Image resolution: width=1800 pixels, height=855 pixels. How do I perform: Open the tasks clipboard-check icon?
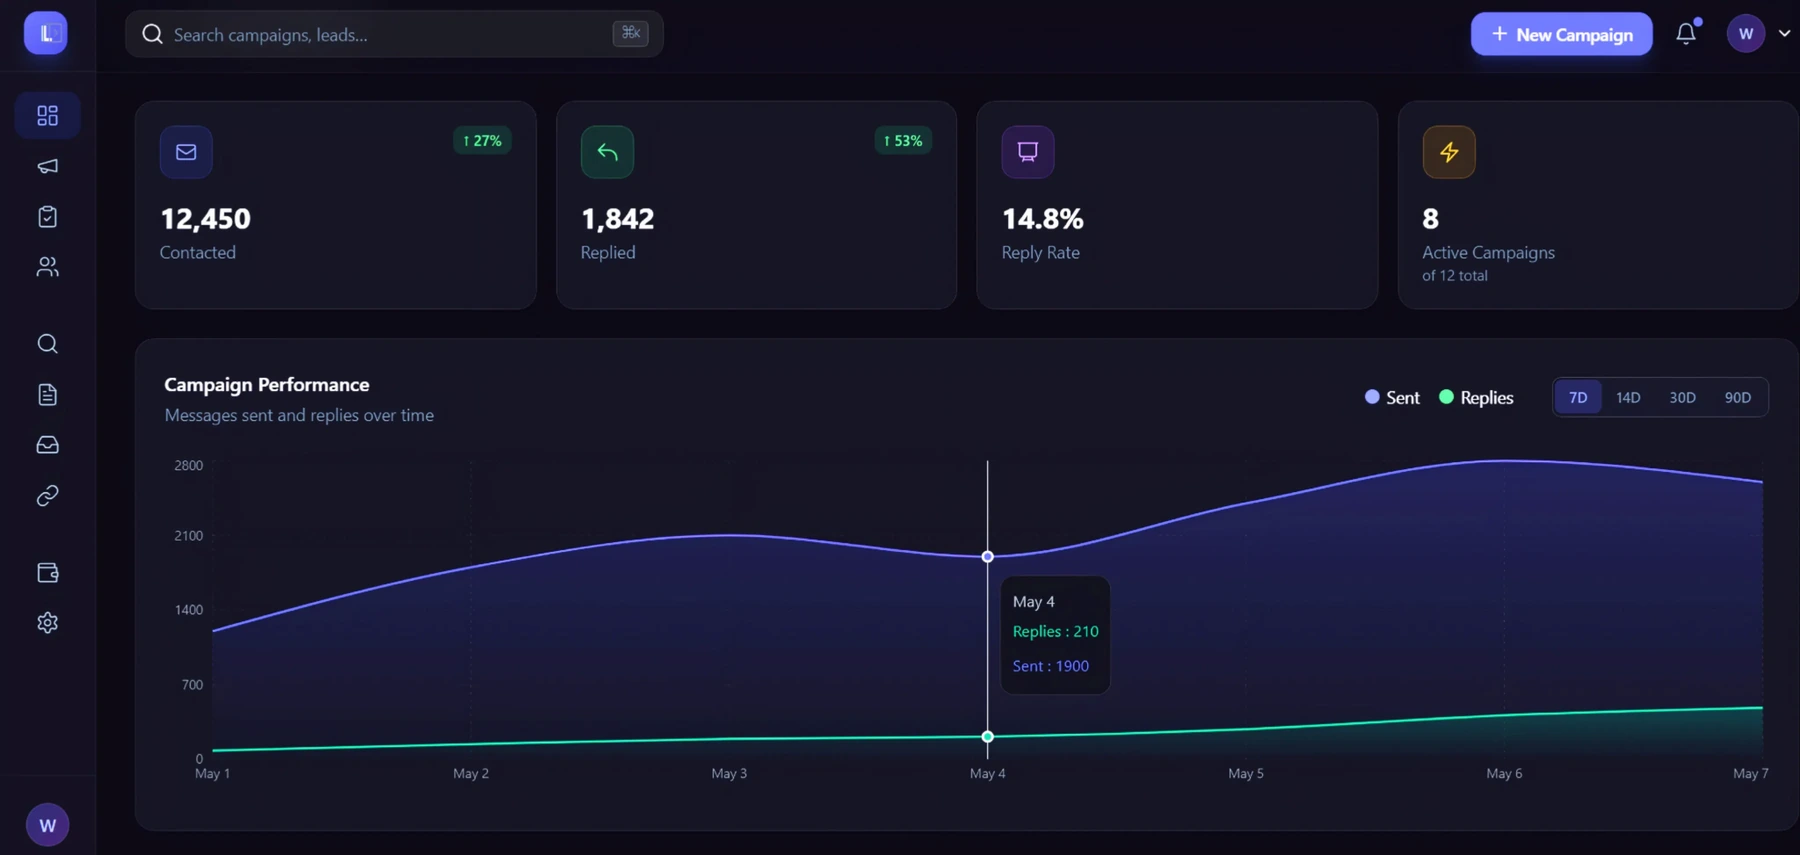pyautogui.click(x=47, y=217)
